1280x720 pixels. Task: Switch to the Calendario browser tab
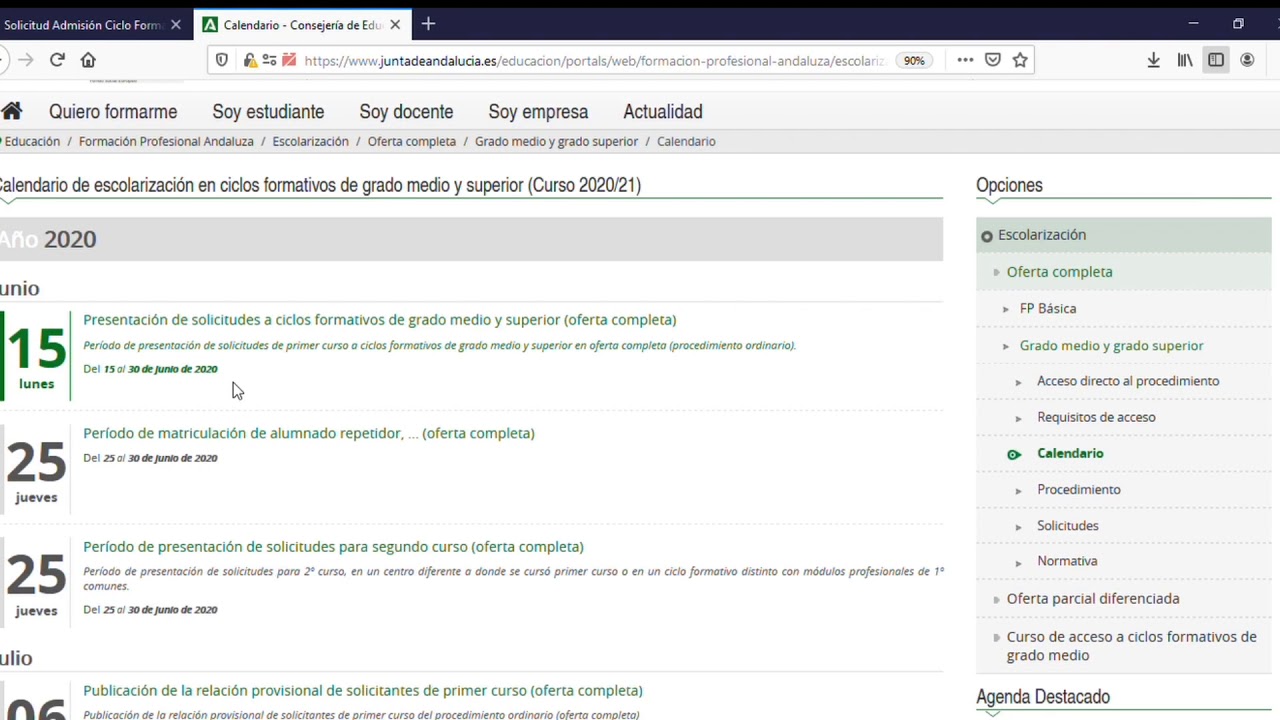click(302, 25)
